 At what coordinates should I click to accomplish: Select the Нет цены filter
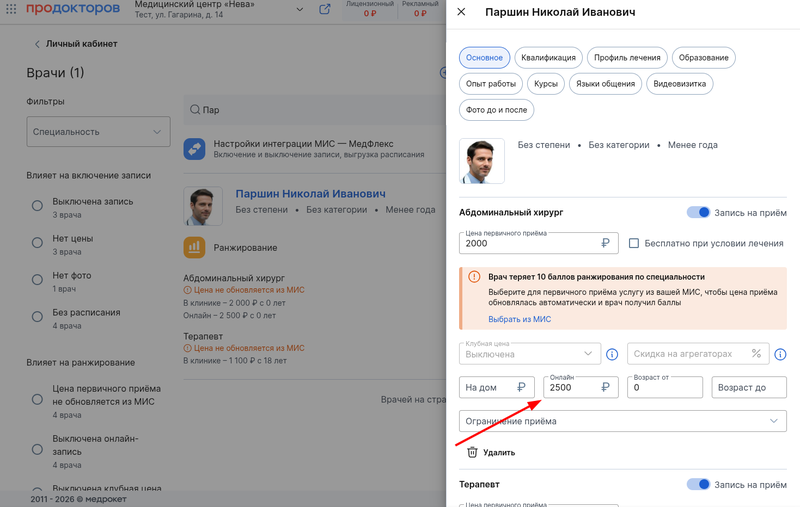coord(37,242)
